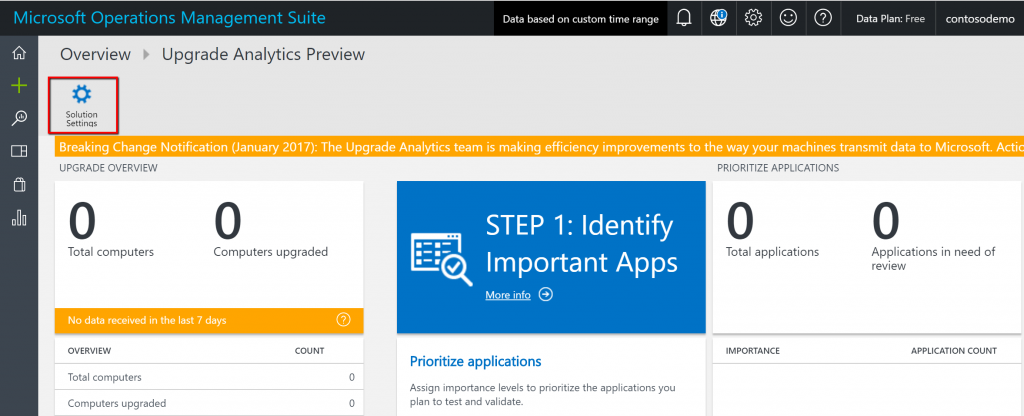Image resolution: width=1024 pixels, height=416 pixels.
Task: Click the Breaking Change Notification banner
Action: 539,147
